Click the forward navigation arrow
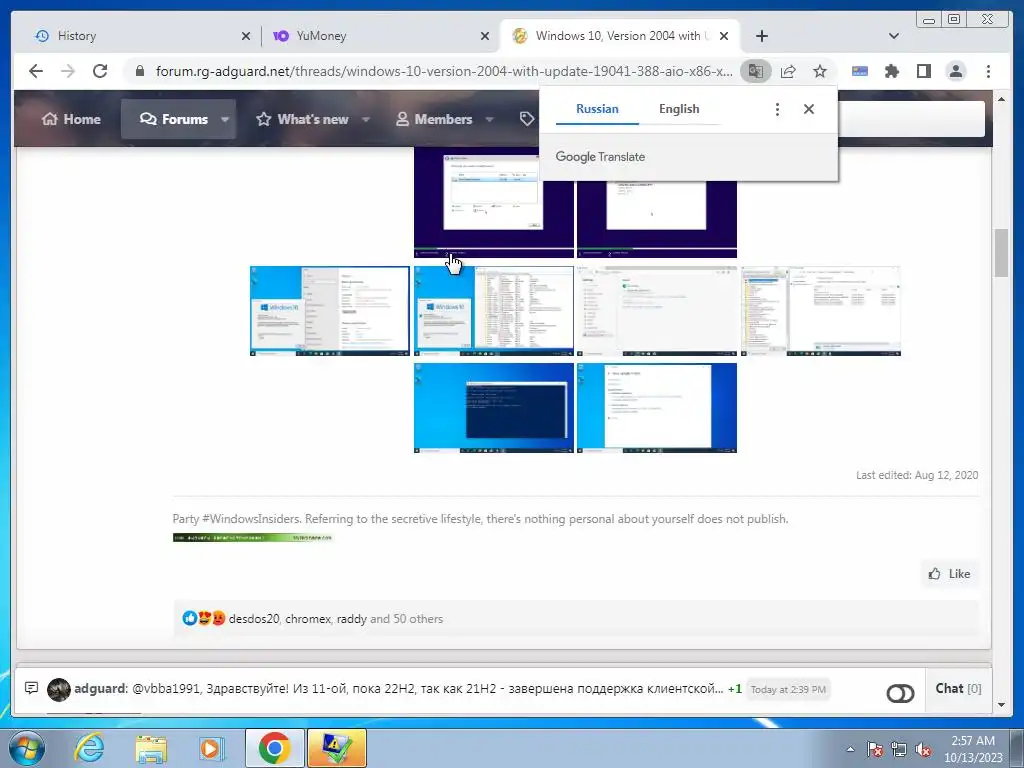The width and height of the screenshot is (1024, 768). coord(68,71)
